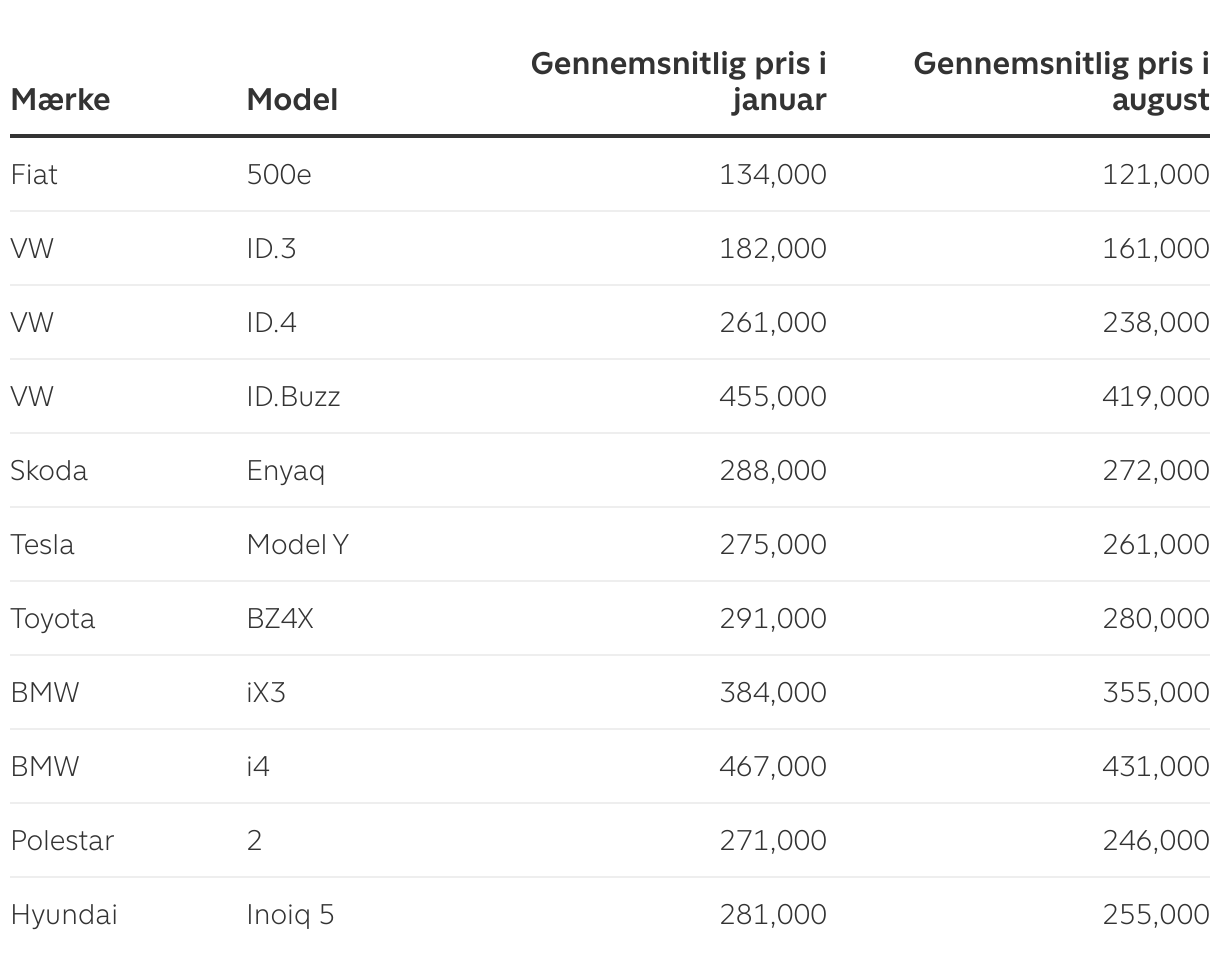Screen dimensions: 1220x960
Task: Click the BZ4X model cell
Action: click(280, 619)
